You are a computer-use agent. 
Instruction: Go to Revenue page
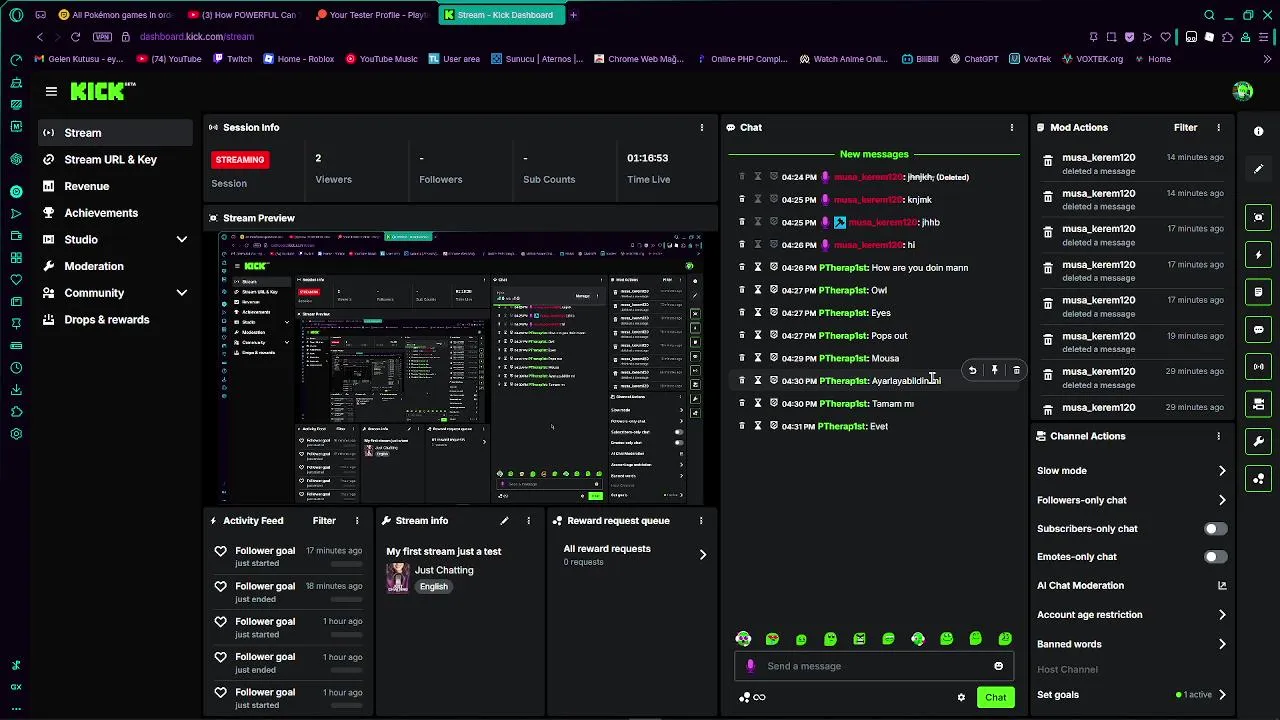tap(116, 186)
